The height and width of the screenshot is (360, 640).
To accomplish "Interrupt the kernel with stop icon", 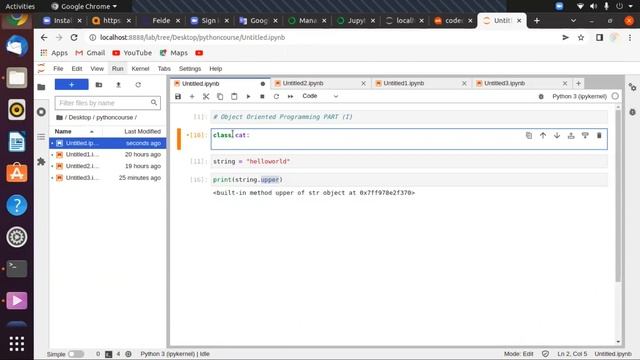I will (262, 96).
